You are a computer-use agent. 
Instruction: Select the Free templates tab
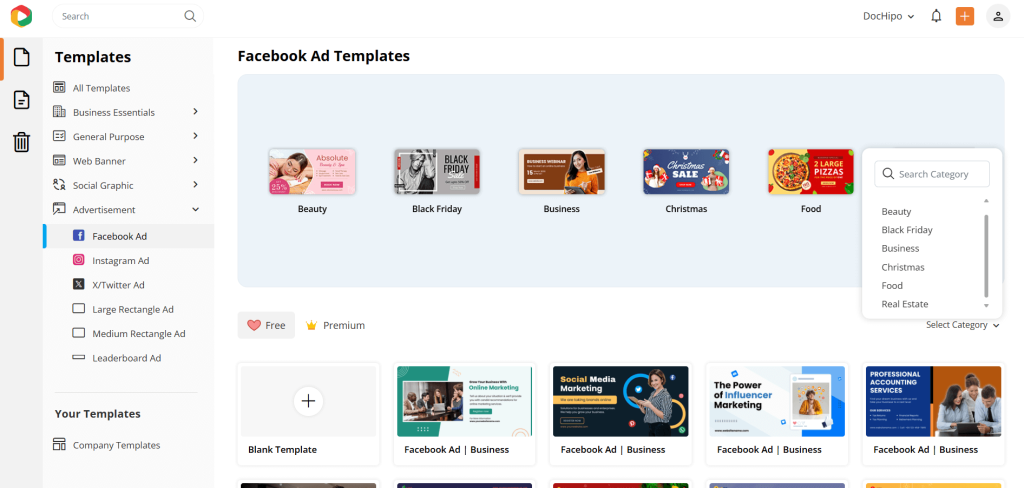tap(266, 325)
